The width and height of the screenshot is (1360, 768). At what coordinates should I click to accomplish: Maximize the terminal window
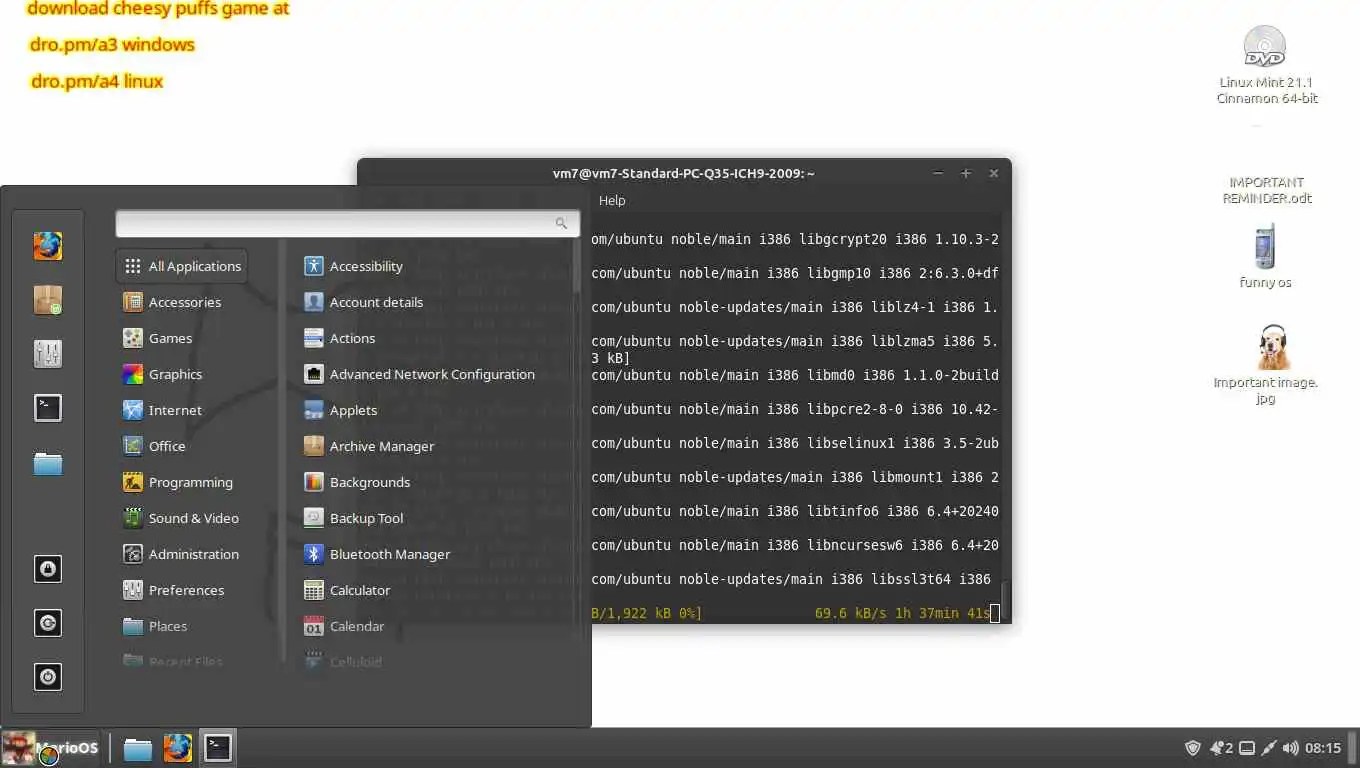pyautogui.click(x=966, y=173)
